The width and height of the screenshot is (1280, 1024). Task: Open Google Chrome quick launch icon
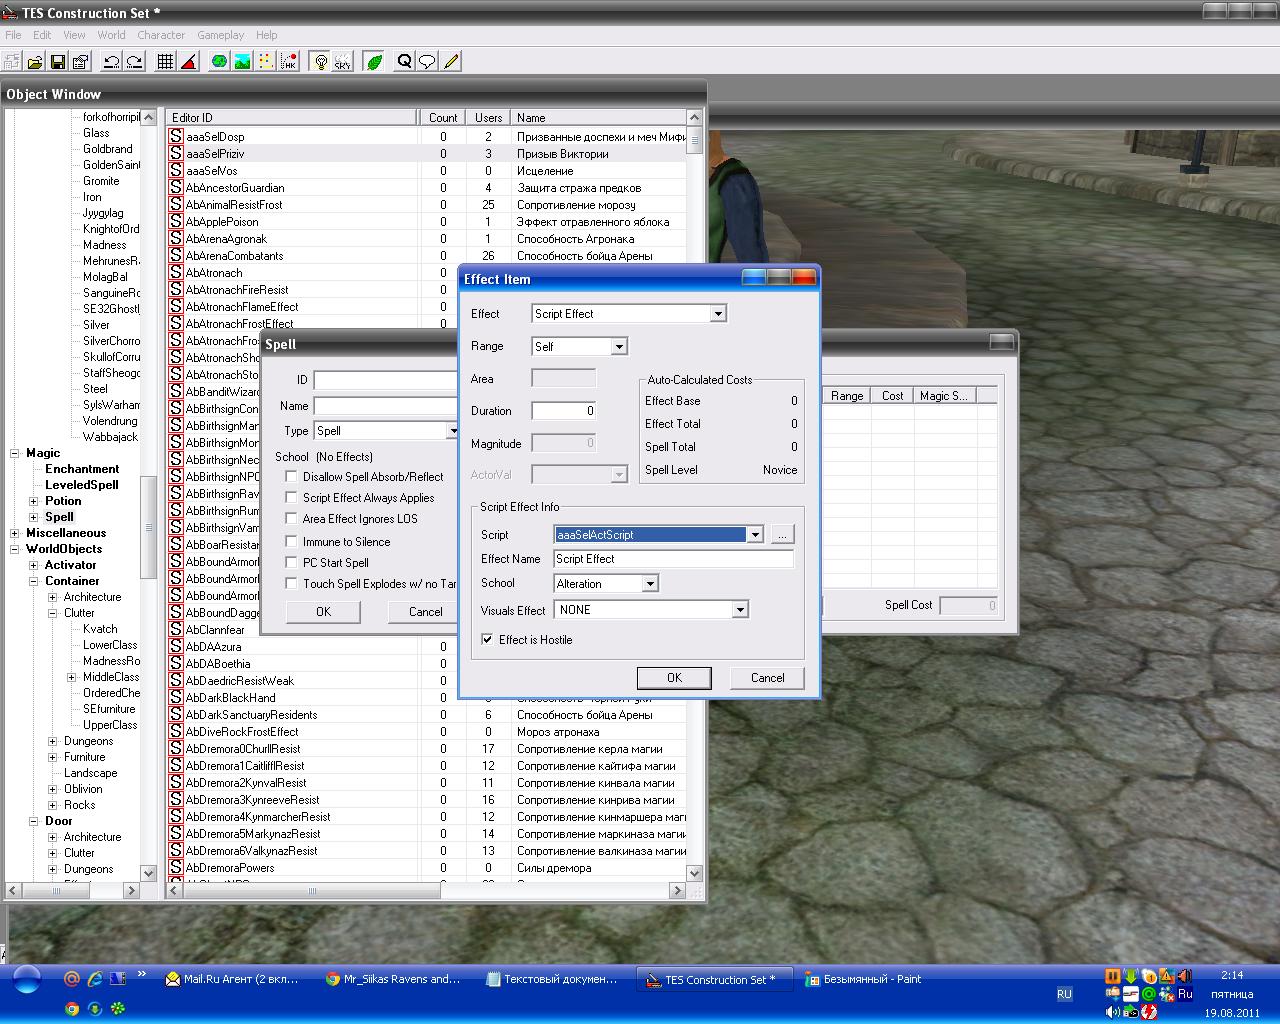[x=72, y=1008]
